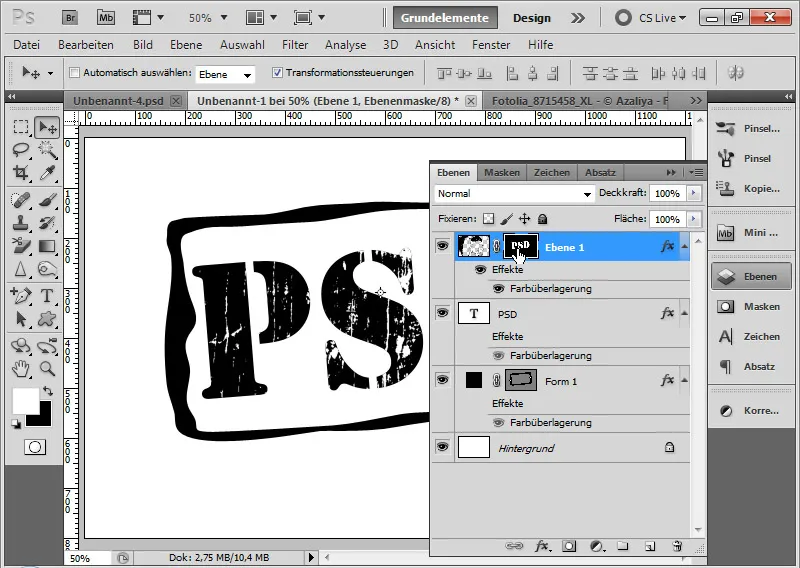The width and height of the screenshot is (800, 568).
Task: Select the Dodge tool
Action: pos(47,269)
